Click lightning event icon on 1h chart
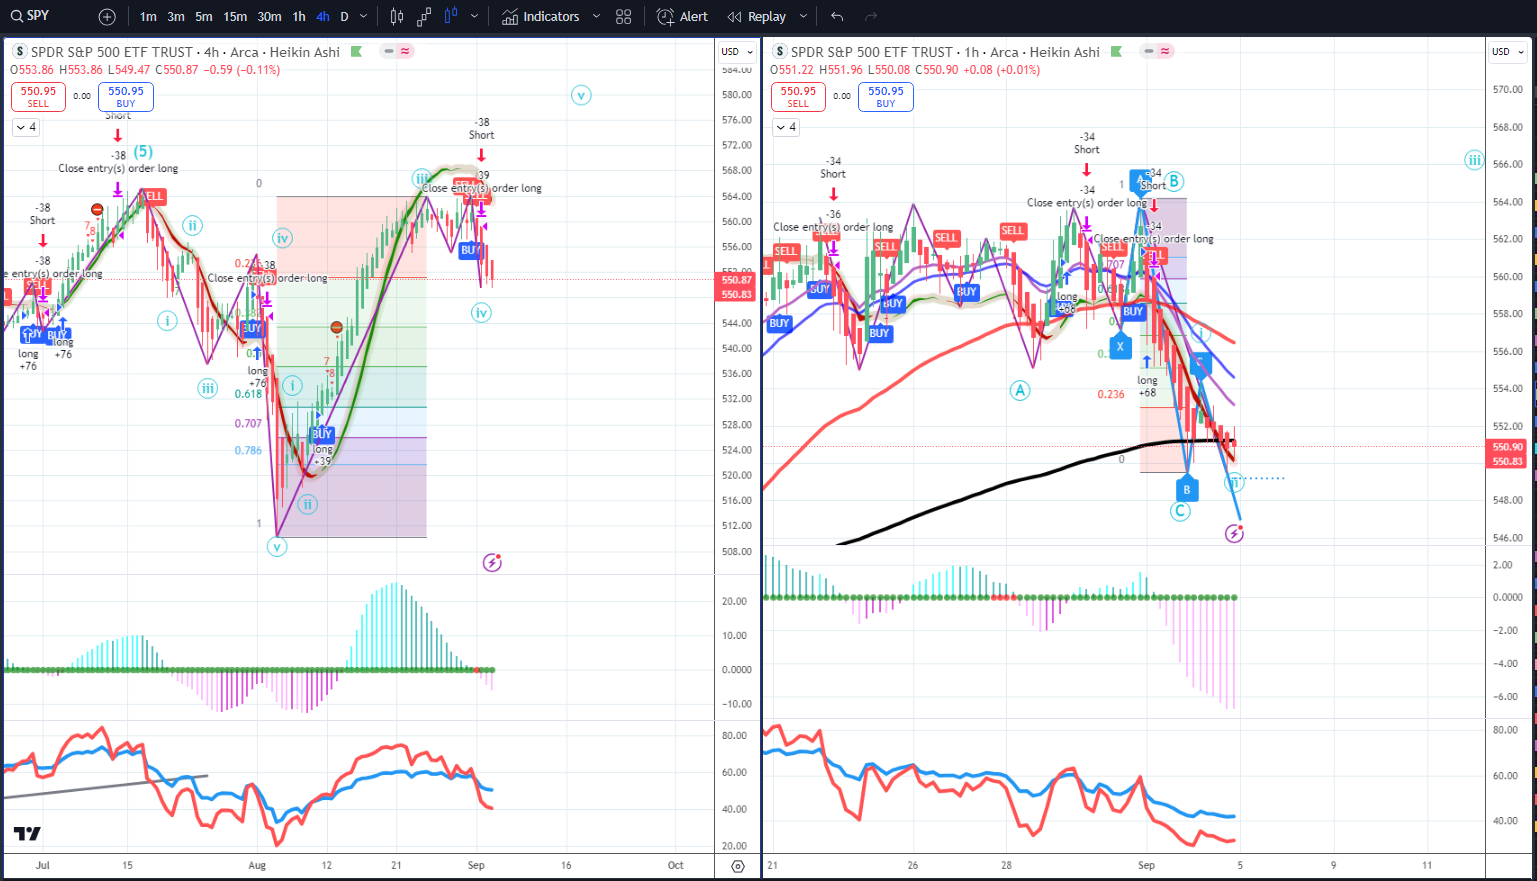1537x881 pixels. [1234, 533]
